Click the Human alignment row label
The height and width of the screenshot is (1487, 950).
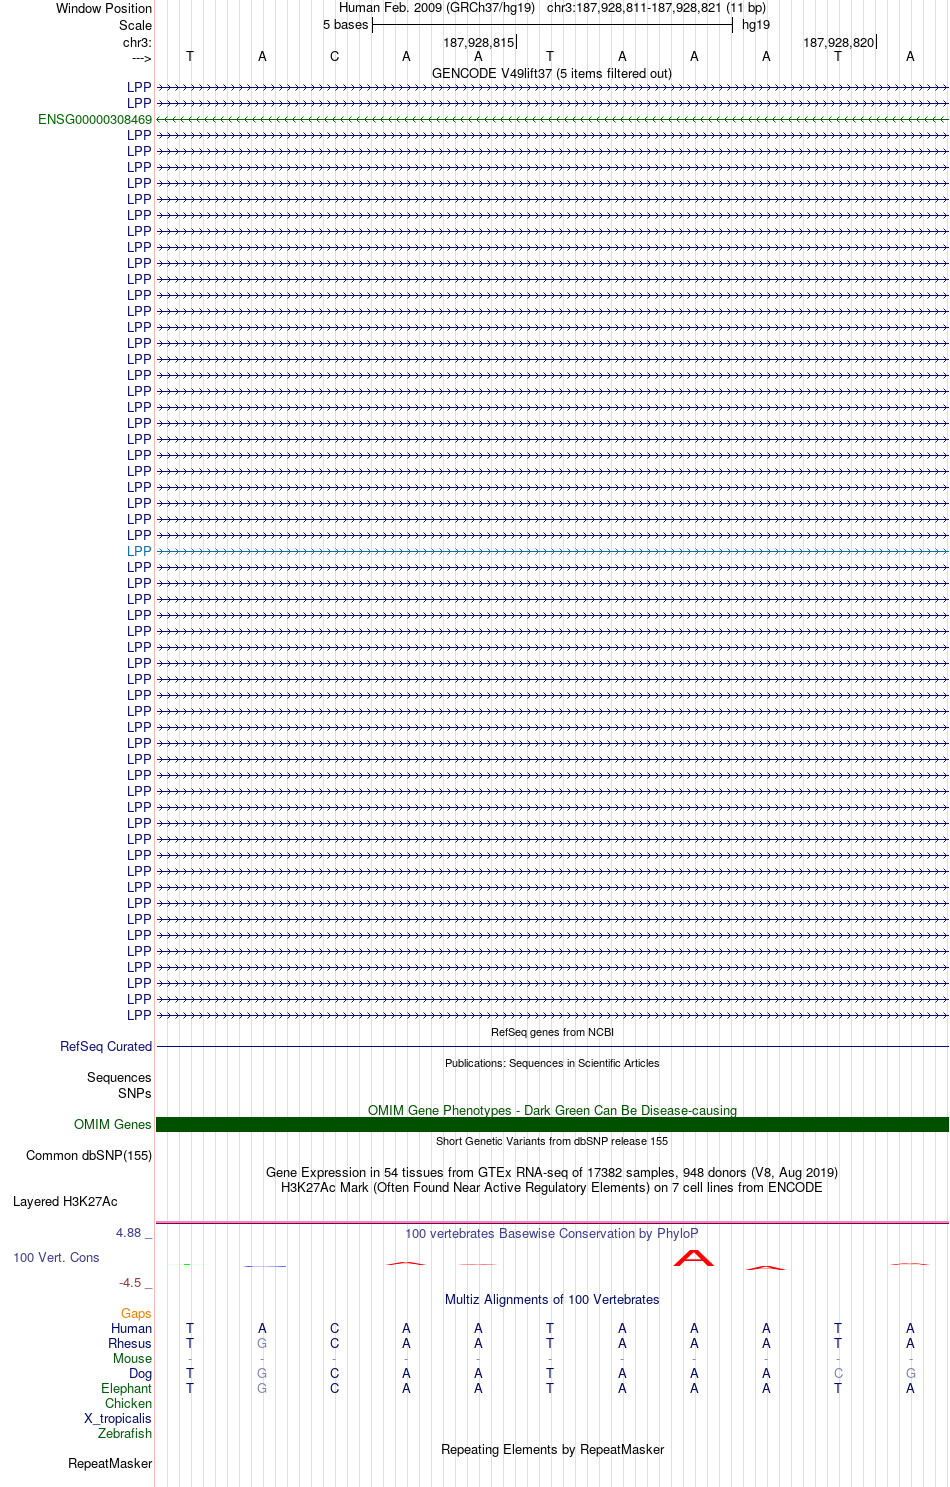pyautogui.click(x=131, y=1329)
